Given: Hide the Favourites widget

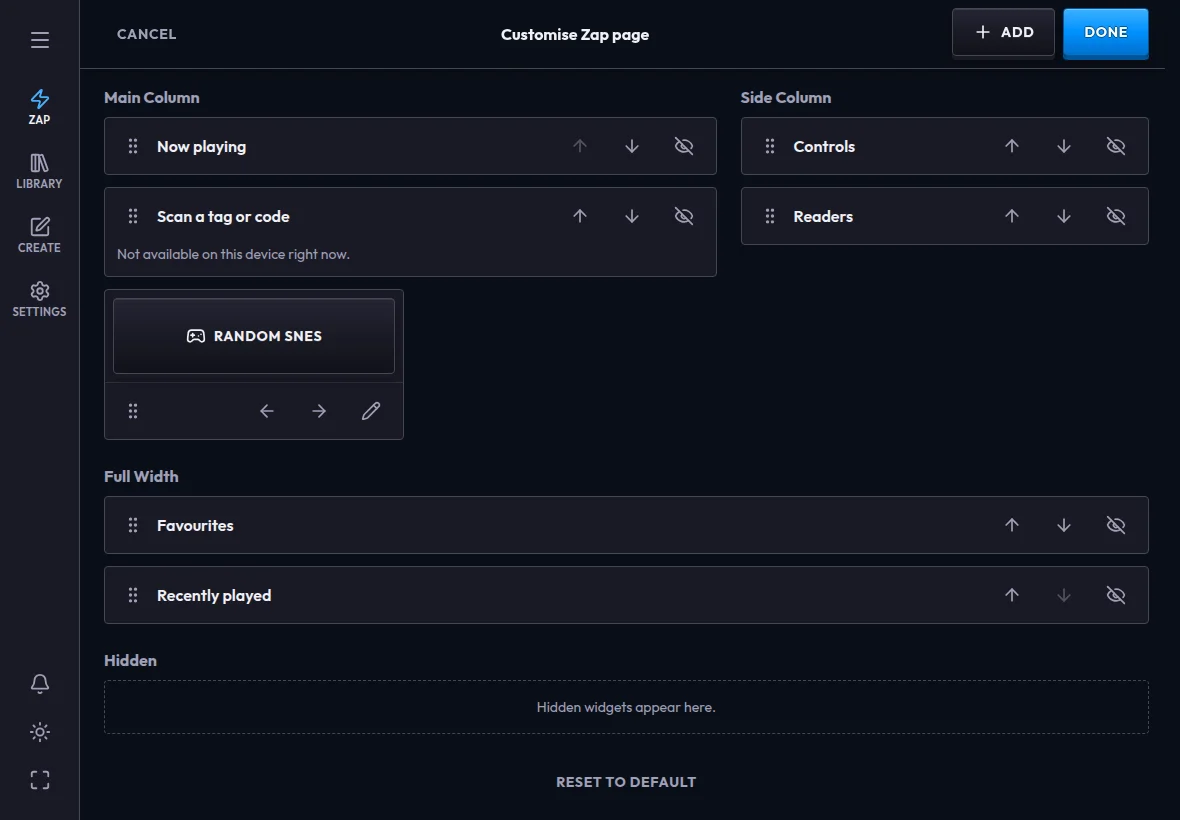Looking at the screenshot, I should [x=1116, y=525].
